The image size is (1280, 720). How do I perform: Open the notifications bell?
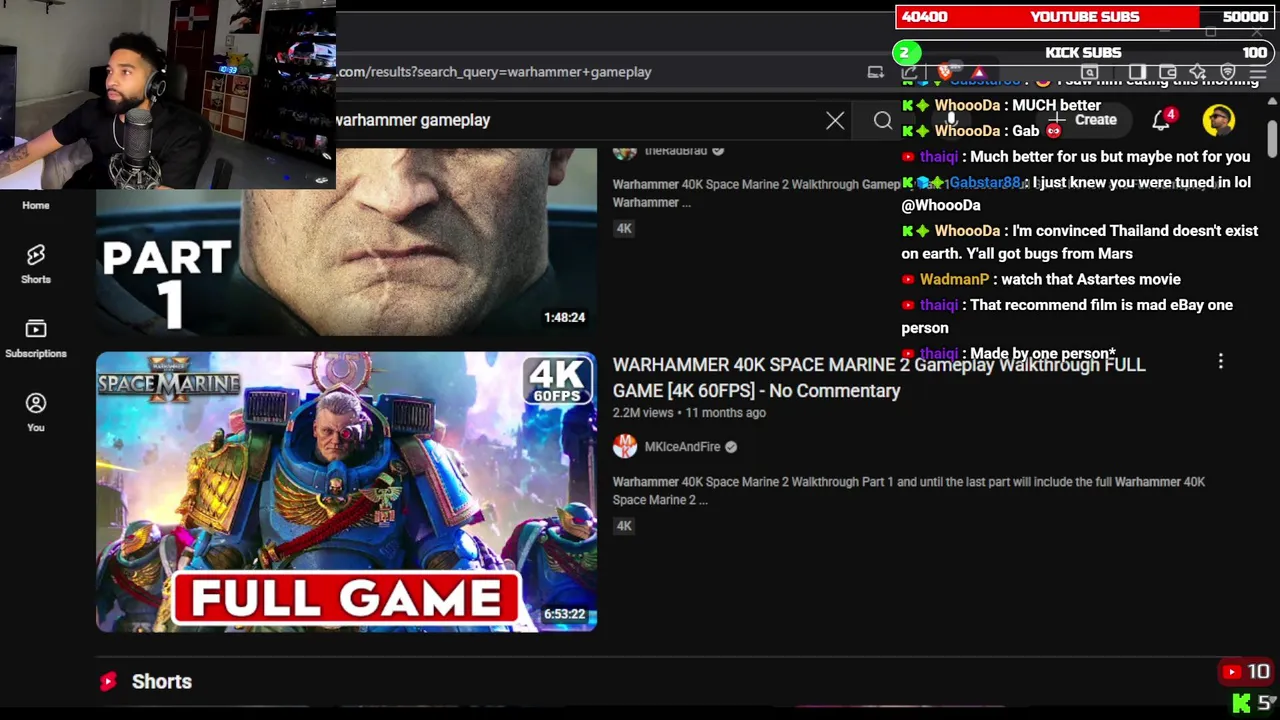point(1162,121)
